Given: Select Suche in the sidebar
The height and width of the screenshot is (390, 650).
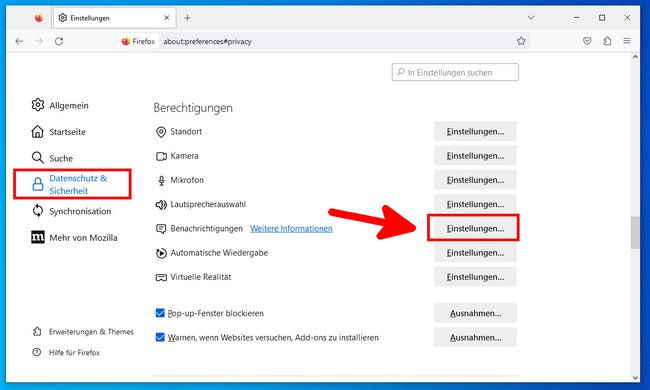Looking at the screenshot, I should pos(52,158).
